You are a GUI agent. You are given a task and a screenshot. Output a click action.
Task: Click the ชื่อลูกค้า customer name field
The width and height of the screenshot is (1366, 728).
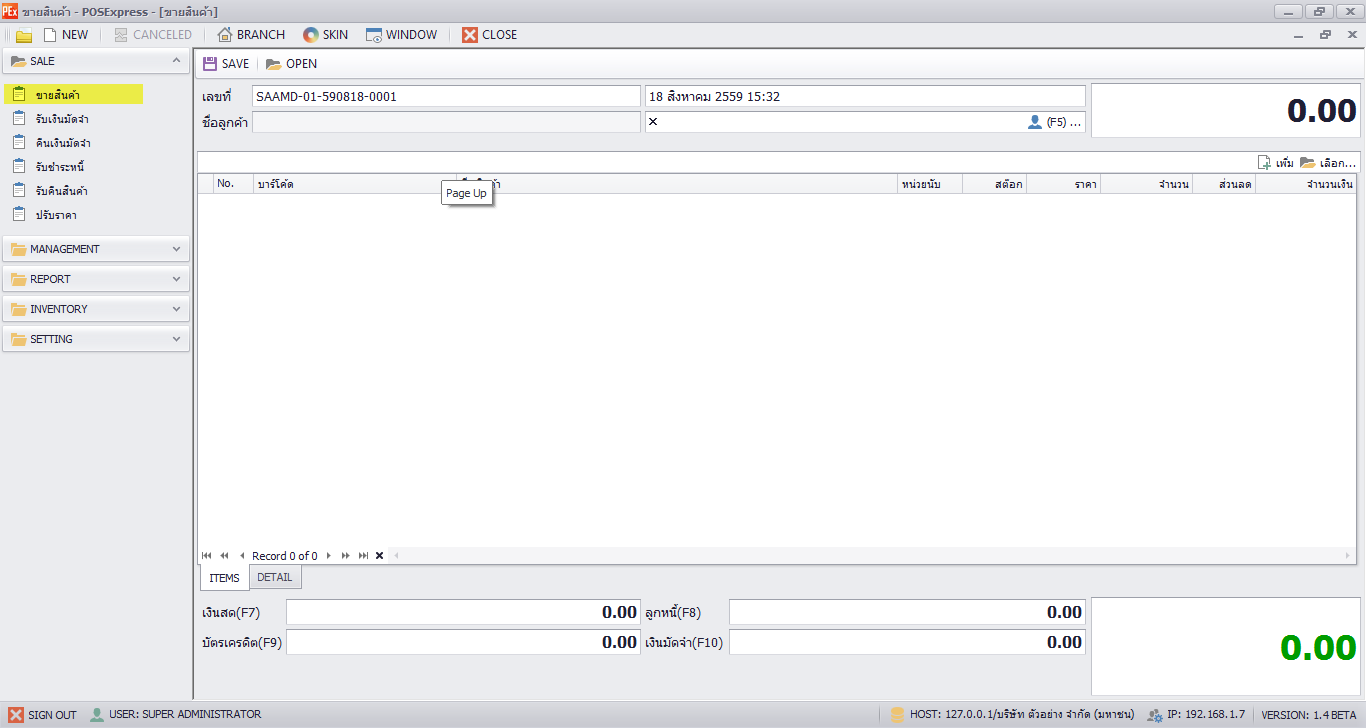tap(446, 122)
